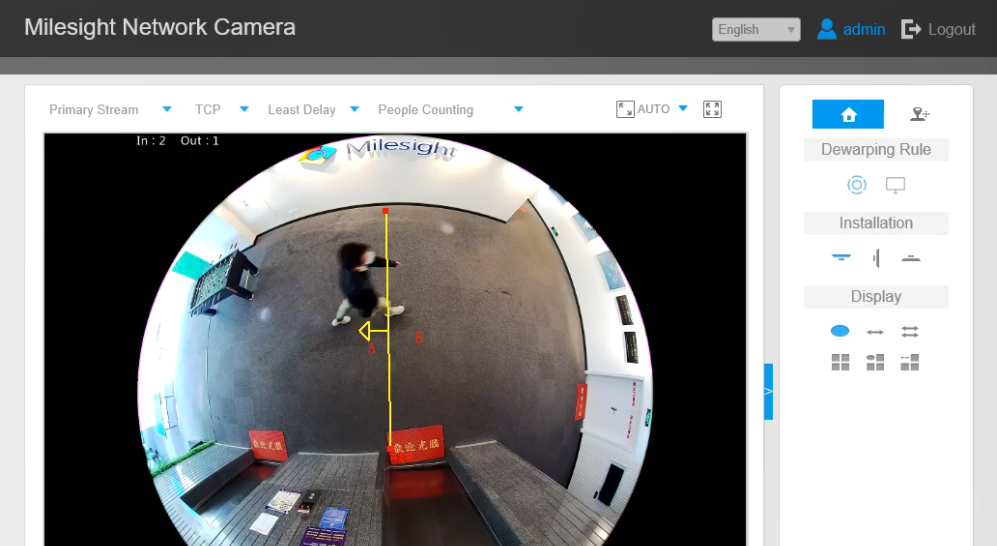Click the admin user link
997x546 pixels.
coord(863,29)
